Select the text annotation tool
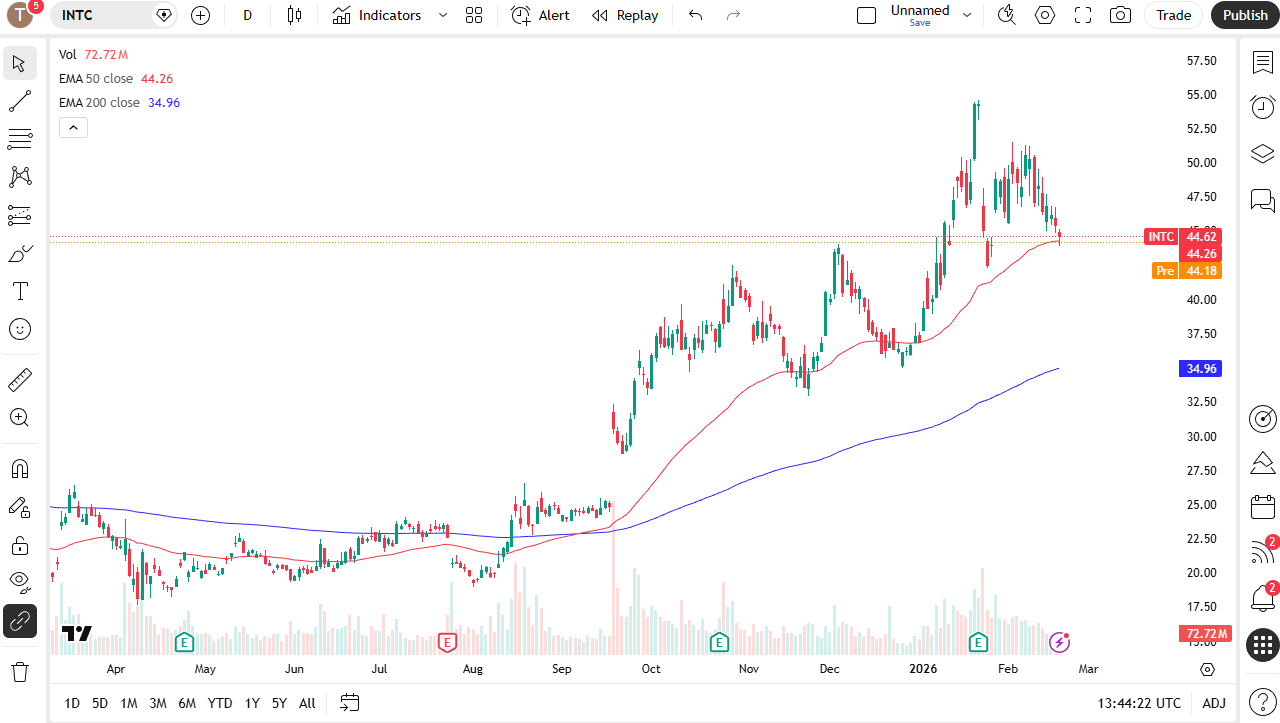 (20, 291)
